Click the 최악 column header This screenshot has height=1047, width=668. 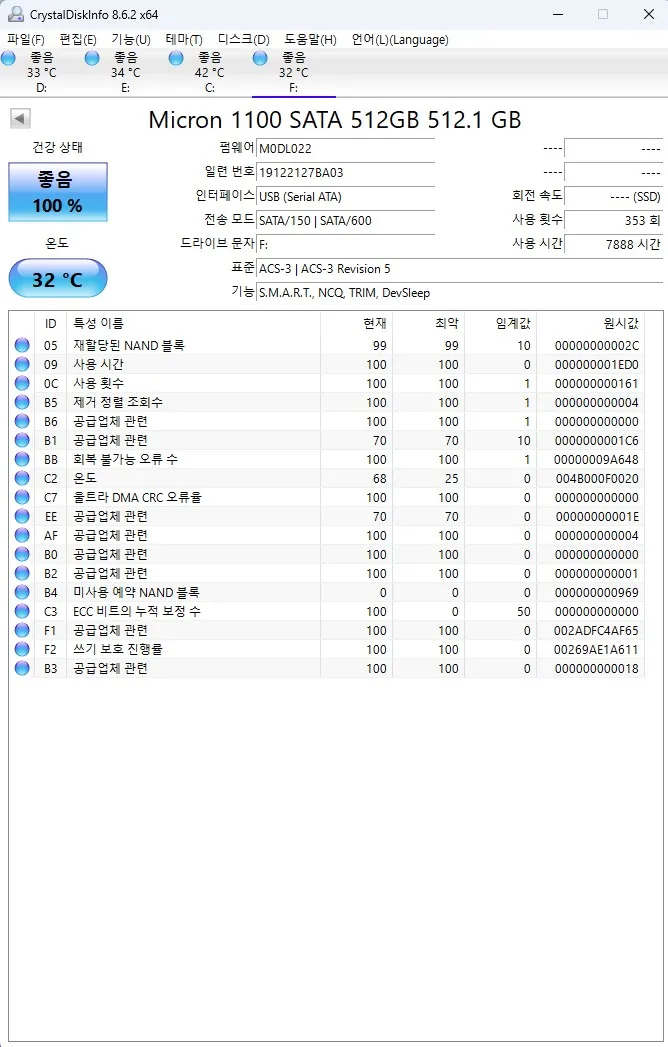point(429,323)
